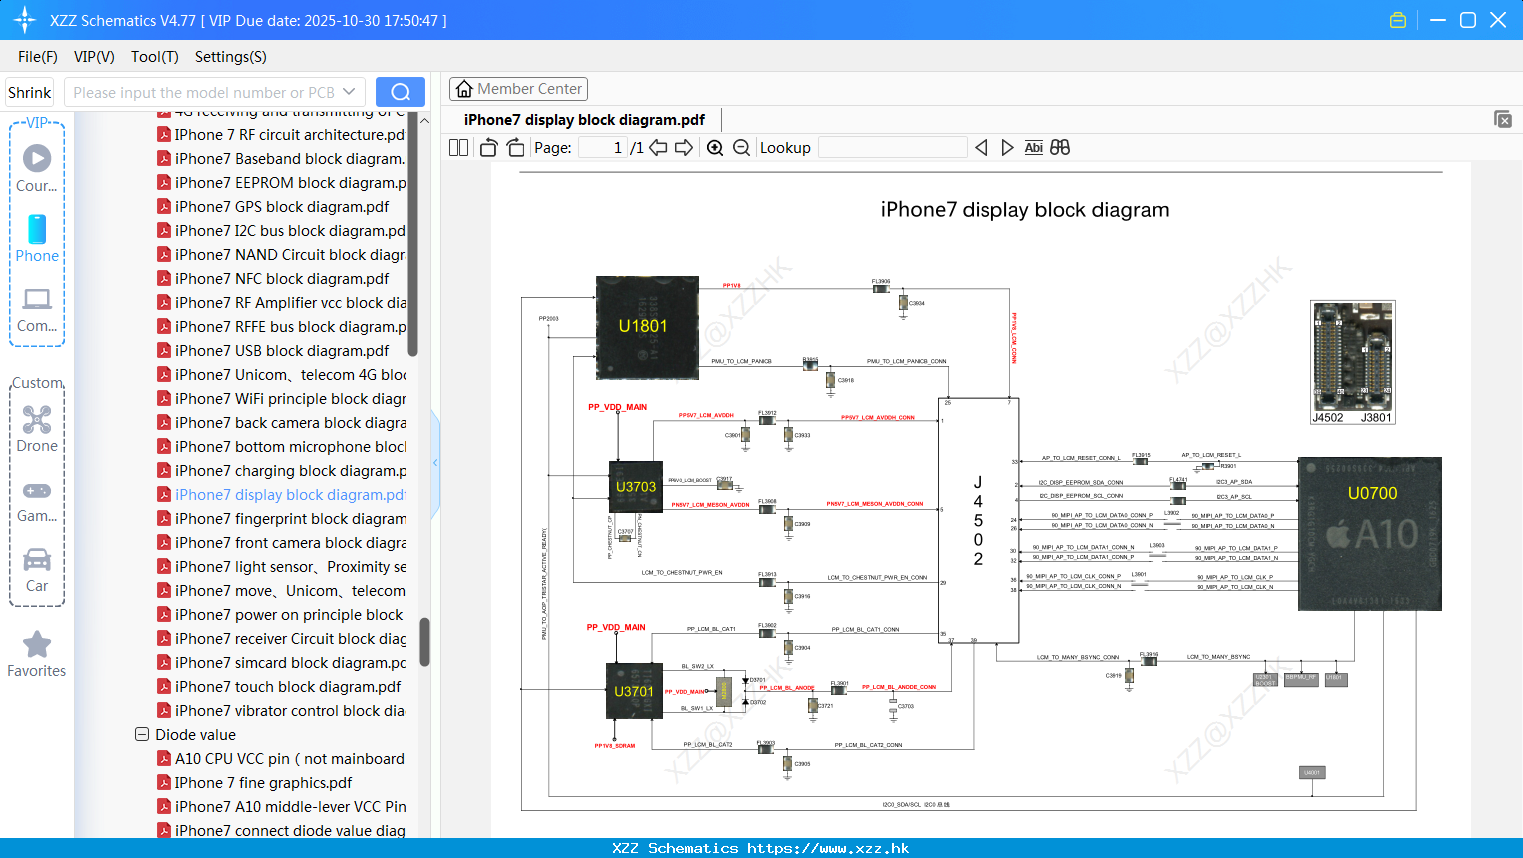The image size is (1523, 858).
Task: Click the Lookup text field
Action: tap(892, 148)
